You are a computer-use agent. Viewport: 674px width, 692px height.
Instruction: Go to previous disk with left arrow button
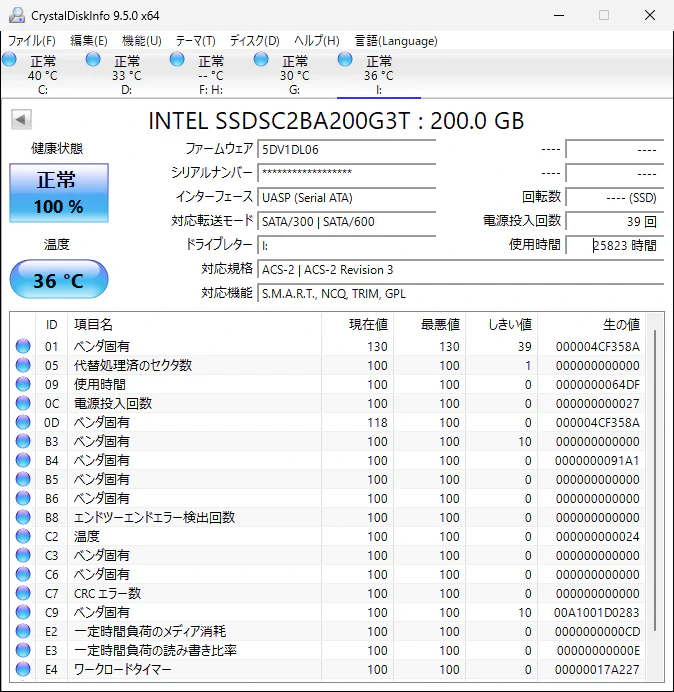21,119
